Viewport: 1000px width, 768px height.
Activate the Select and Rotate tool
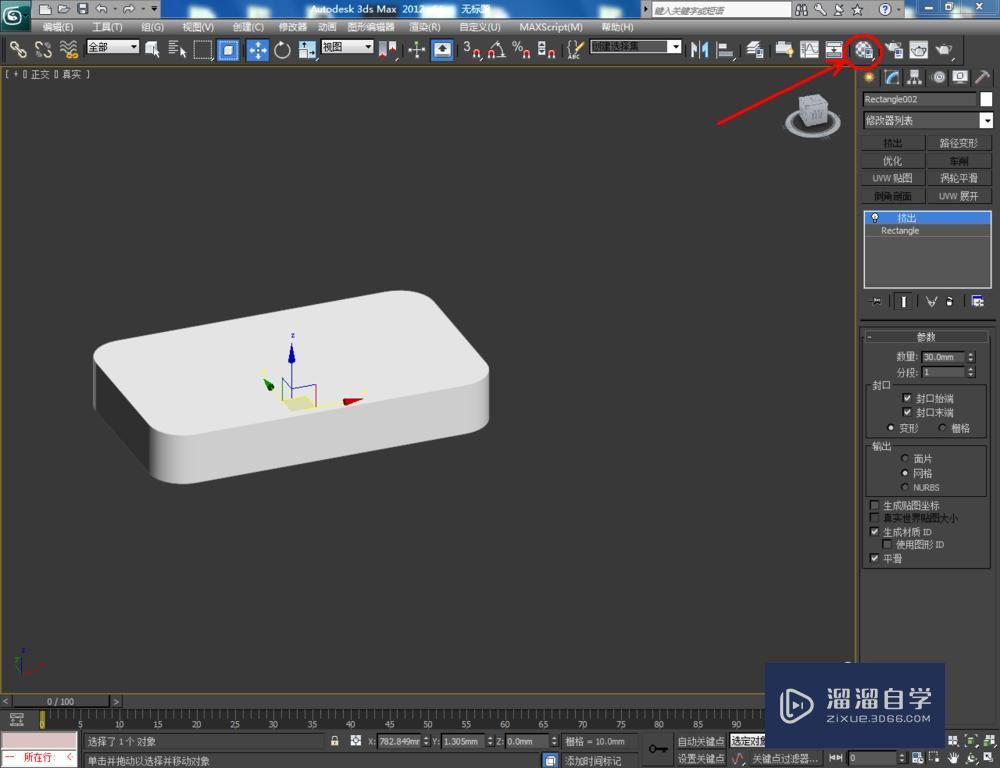click(x=283, y=49)
